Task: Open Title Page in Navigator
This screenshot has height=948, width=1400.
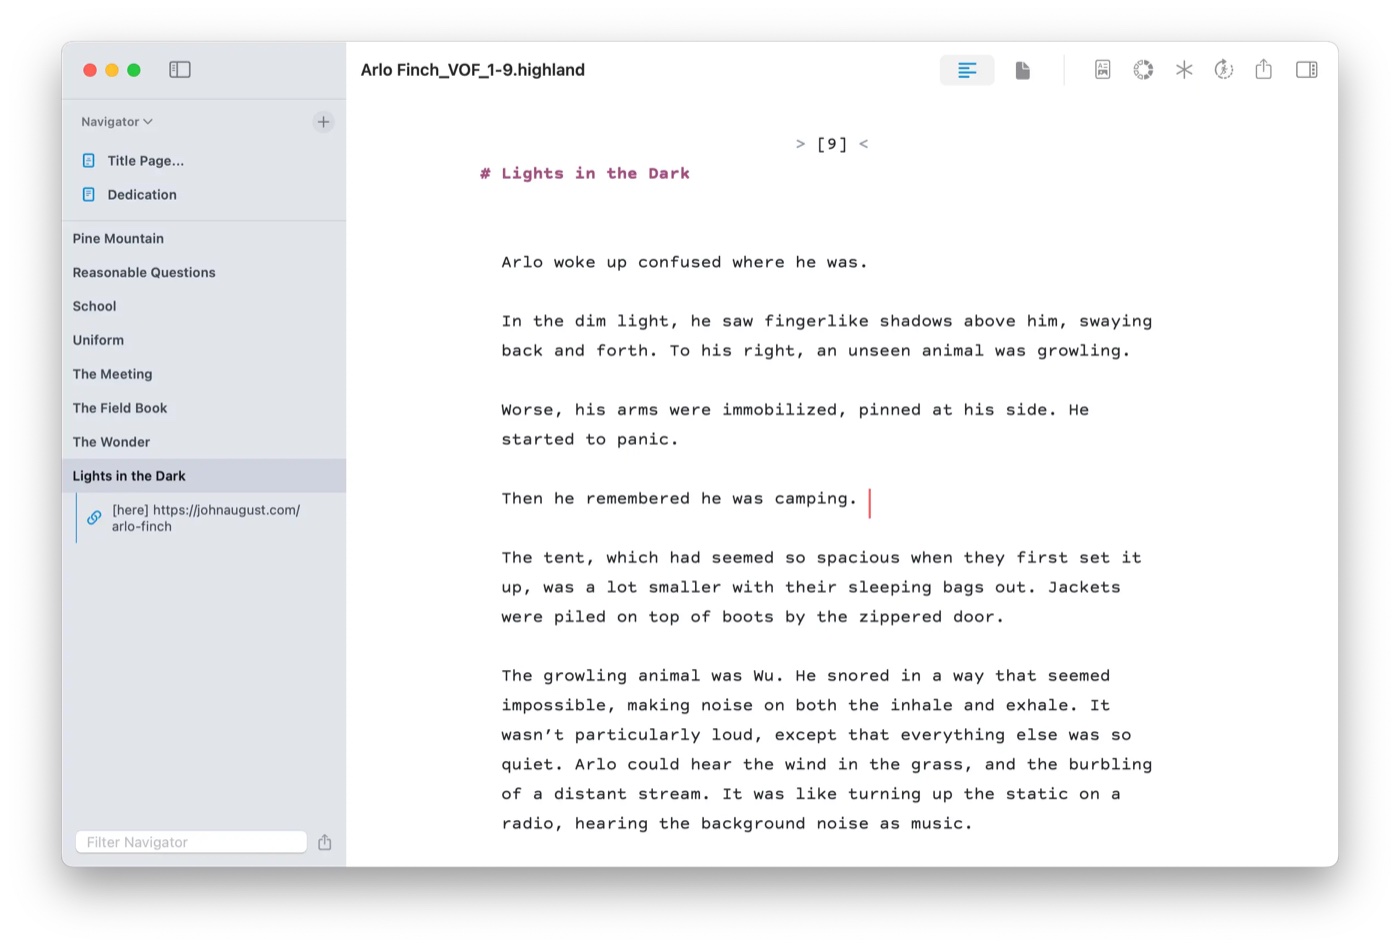Action: coord(146,161)
